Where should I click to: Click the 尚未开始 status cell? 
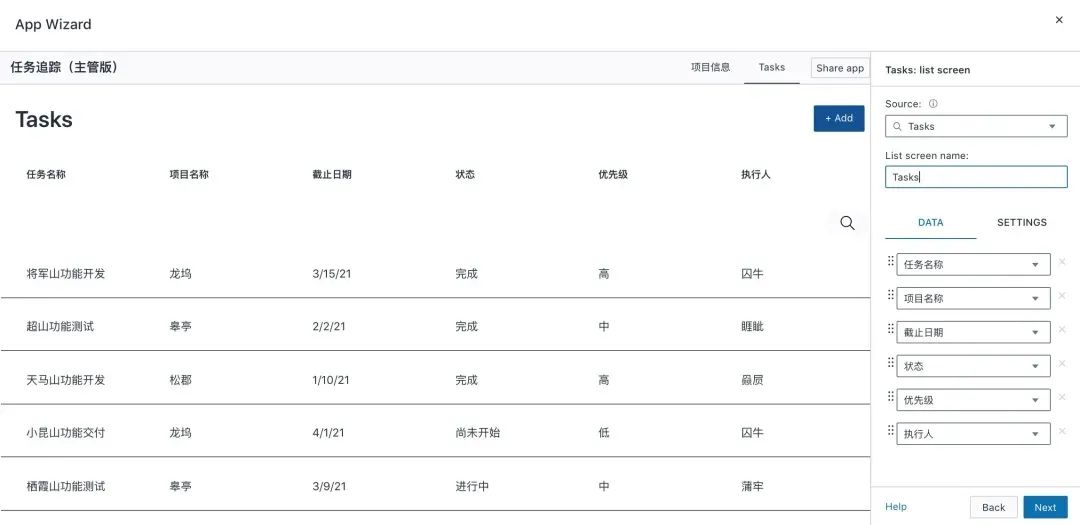pos(477,433)
